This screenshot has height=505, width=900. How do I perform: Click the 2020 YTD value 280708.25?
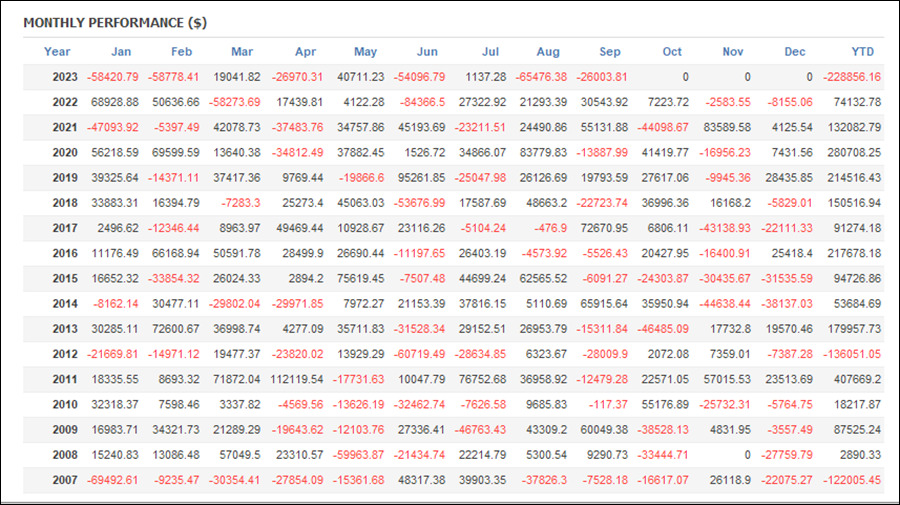pos(854,153)
